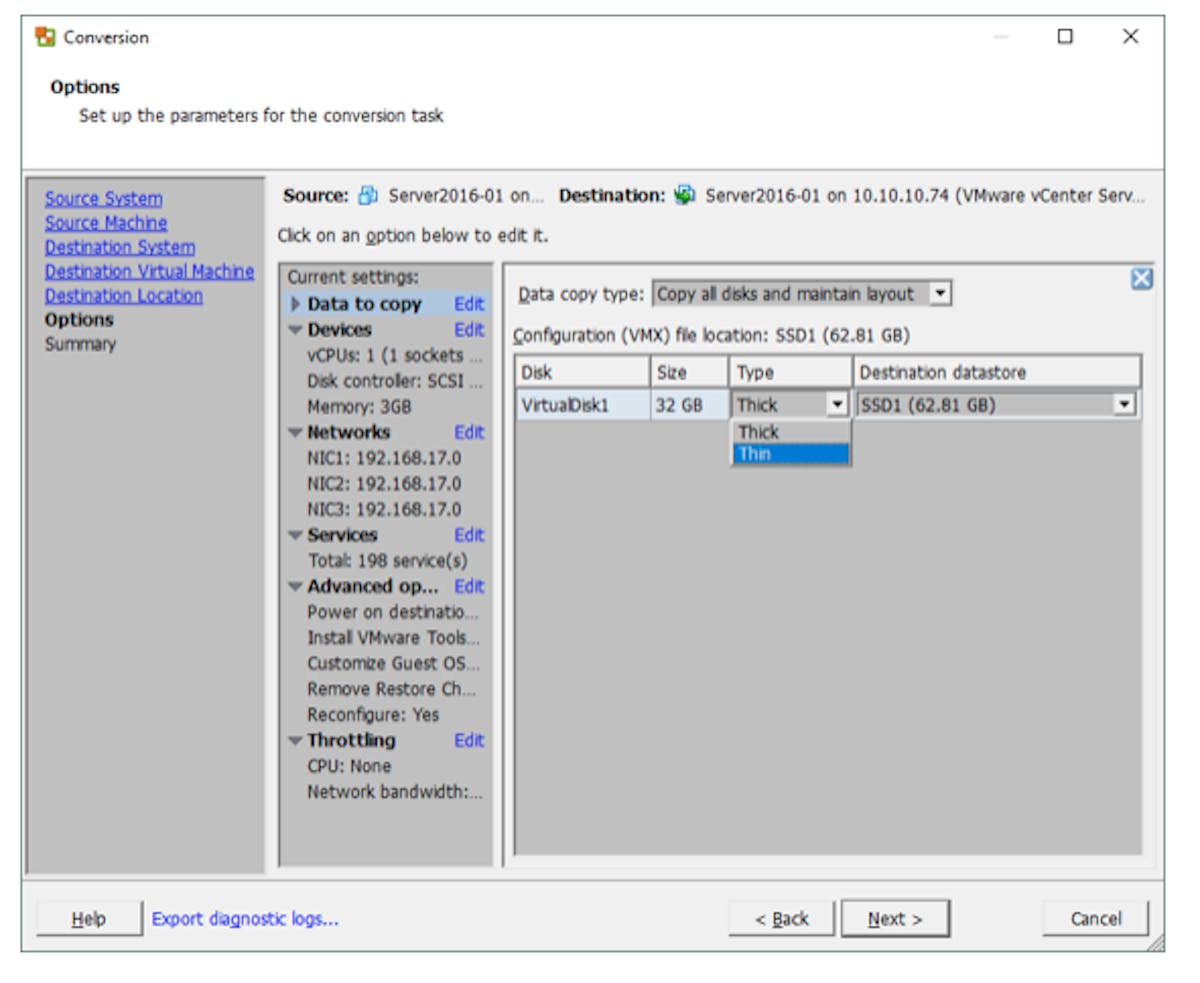Click Edit next to Services
The height and width of the screenshot is (983, 1200).
pos(468,535)
